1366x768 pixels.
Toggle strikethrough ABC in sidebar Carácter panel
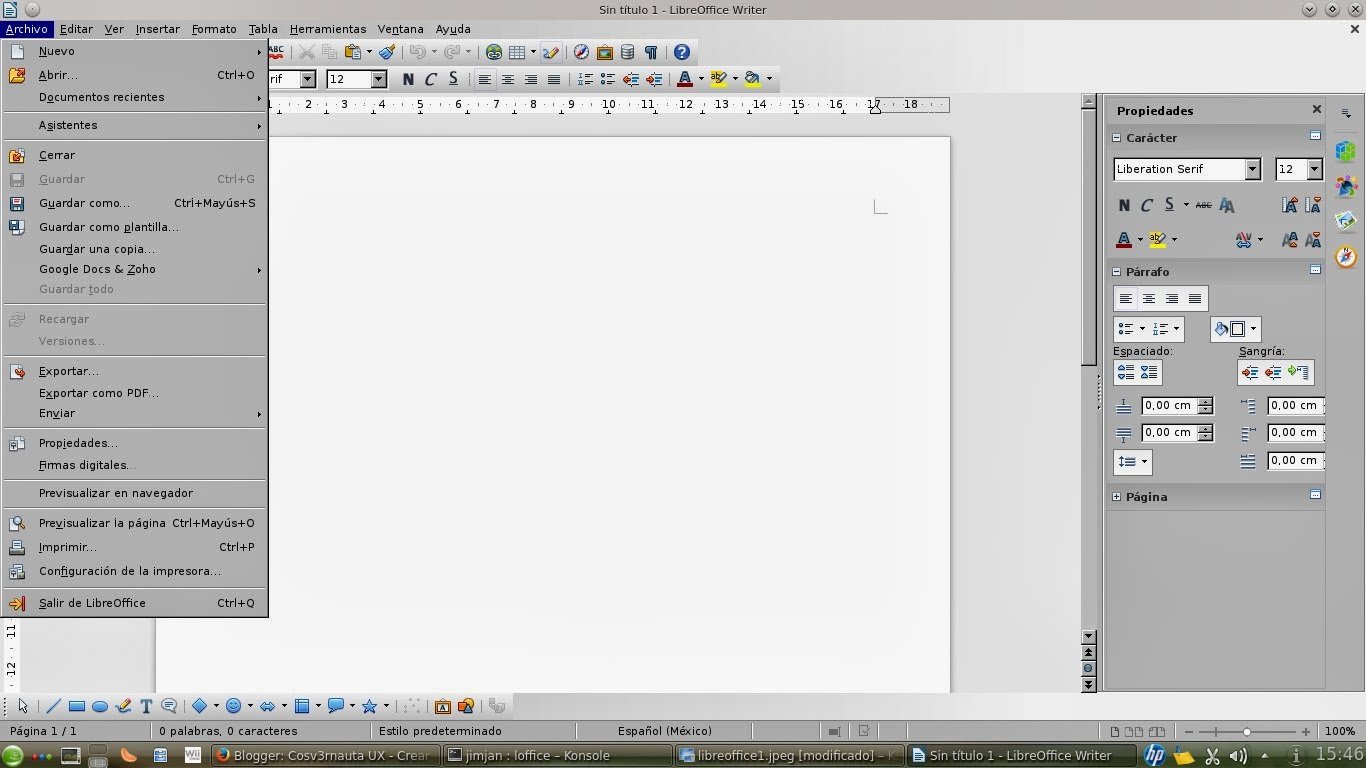(x=1203, y=205)
